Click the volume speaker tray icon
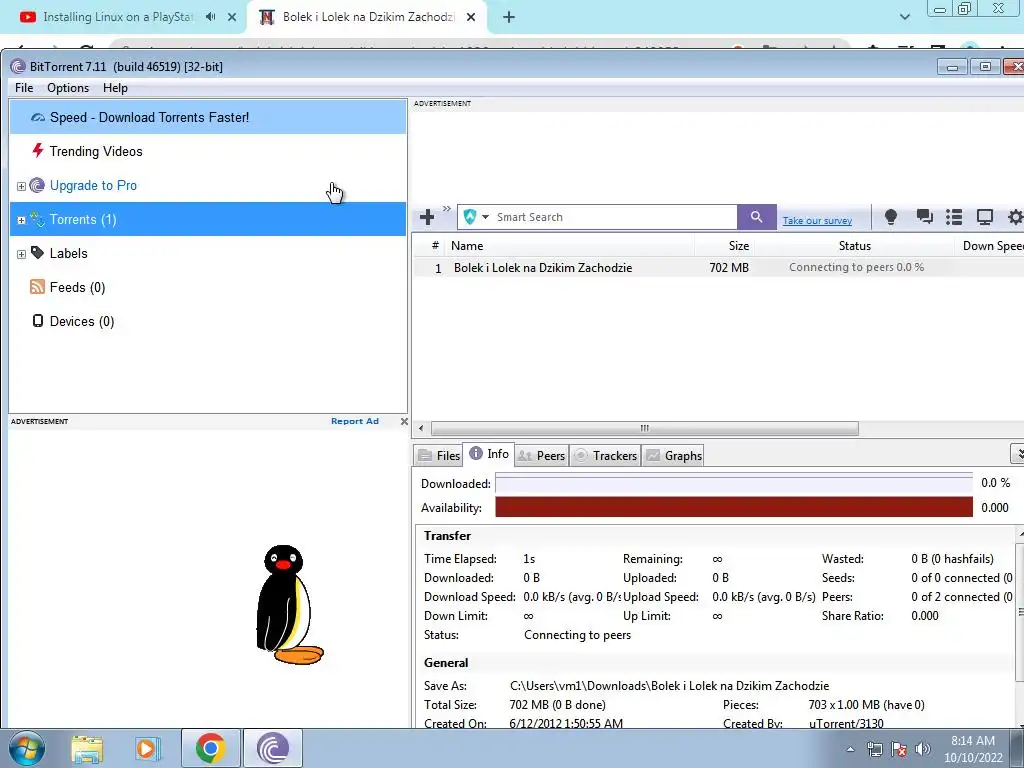This screenshot has height=768, width=1024. coord(923,749)
